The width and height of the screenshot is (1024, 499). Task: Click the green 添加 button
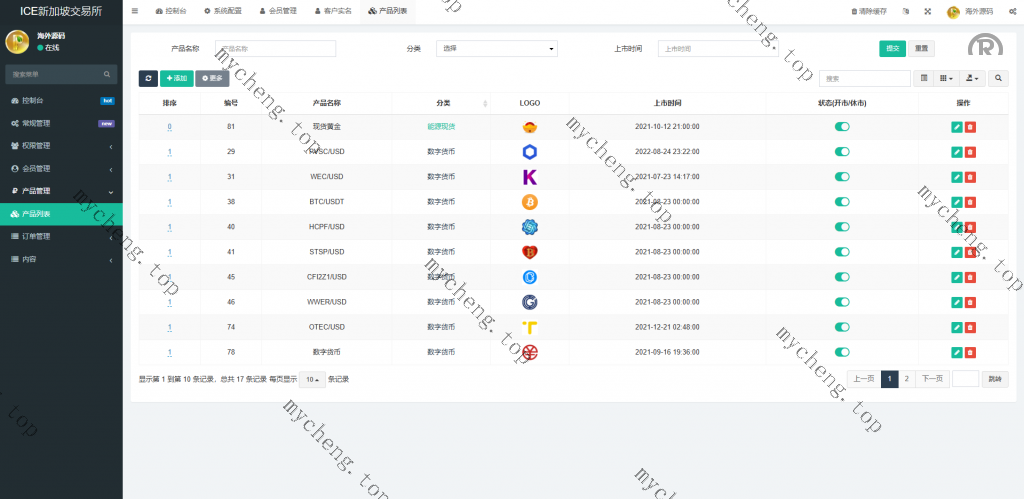click(x=176, y=78)
